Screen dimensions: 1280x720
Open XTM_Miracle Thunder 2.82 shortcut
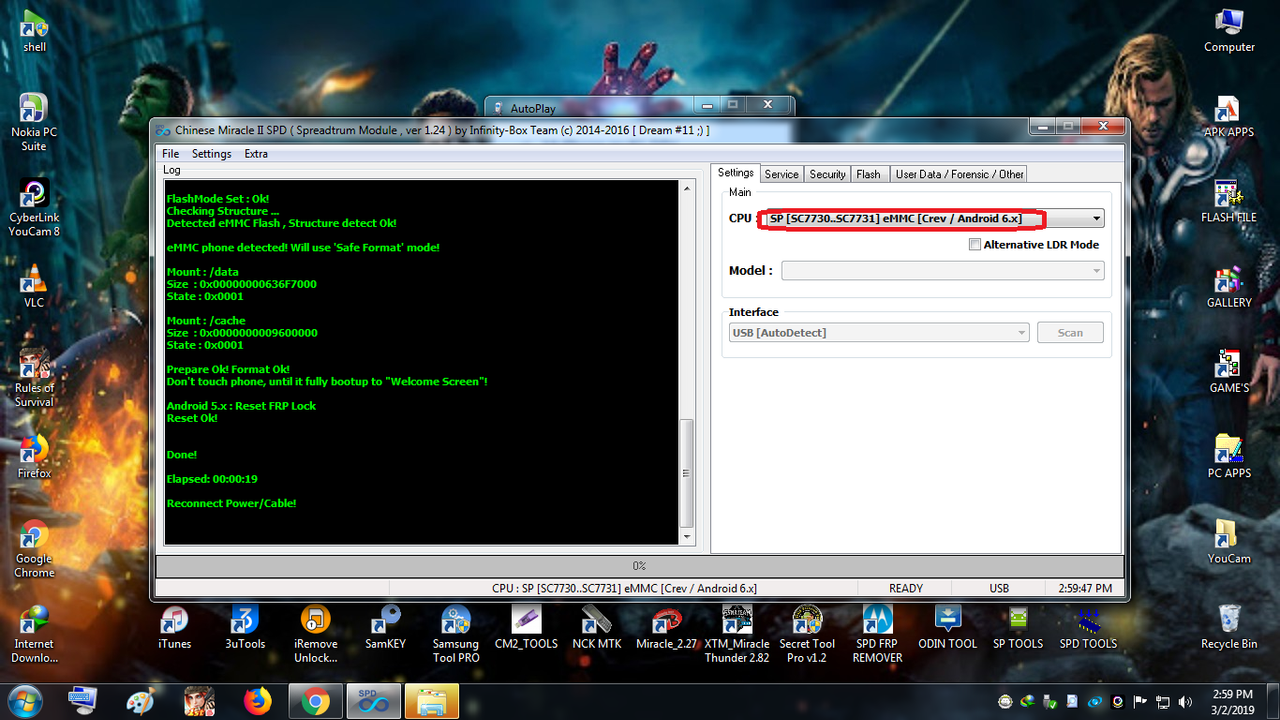point(737,634)
